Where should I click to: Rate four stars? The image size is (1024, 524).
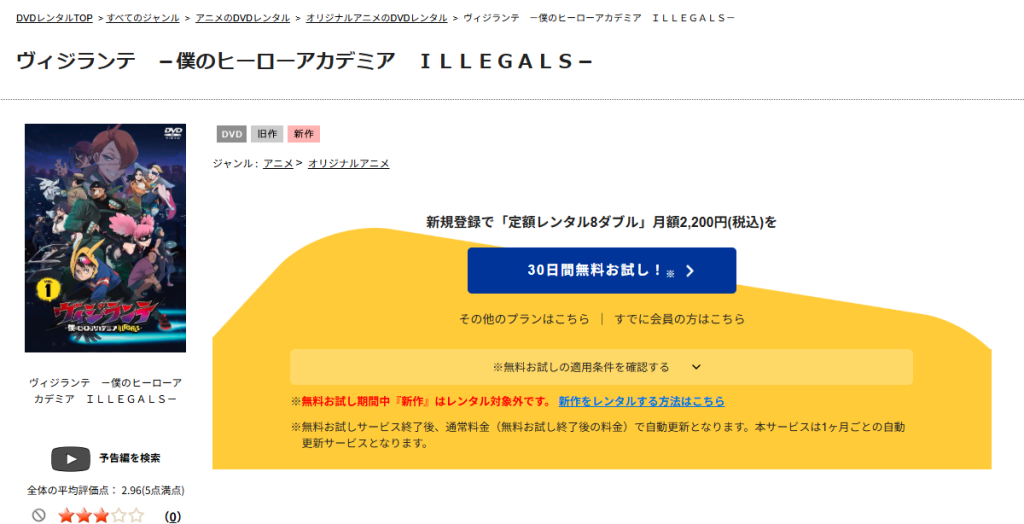(x=118, y=516)
